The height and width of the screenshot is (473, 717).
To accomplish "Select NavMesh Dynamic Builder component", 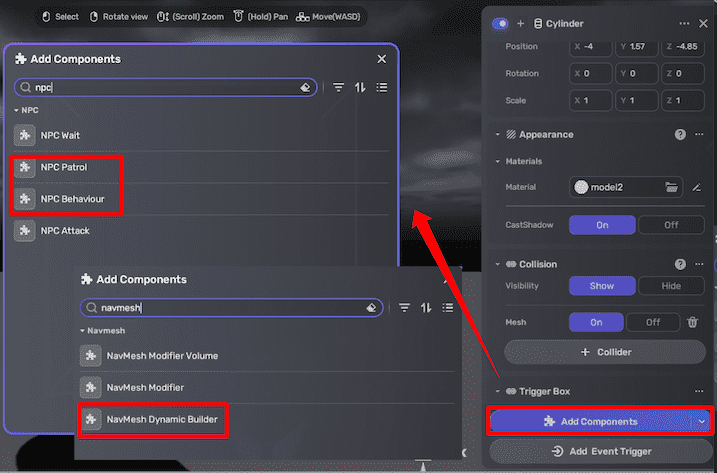I will pos(267,419).
